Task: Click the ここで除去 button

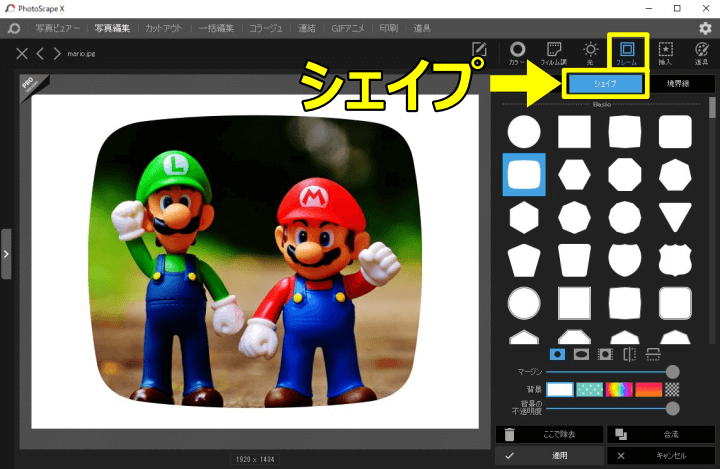Action: tap(549, 434)
